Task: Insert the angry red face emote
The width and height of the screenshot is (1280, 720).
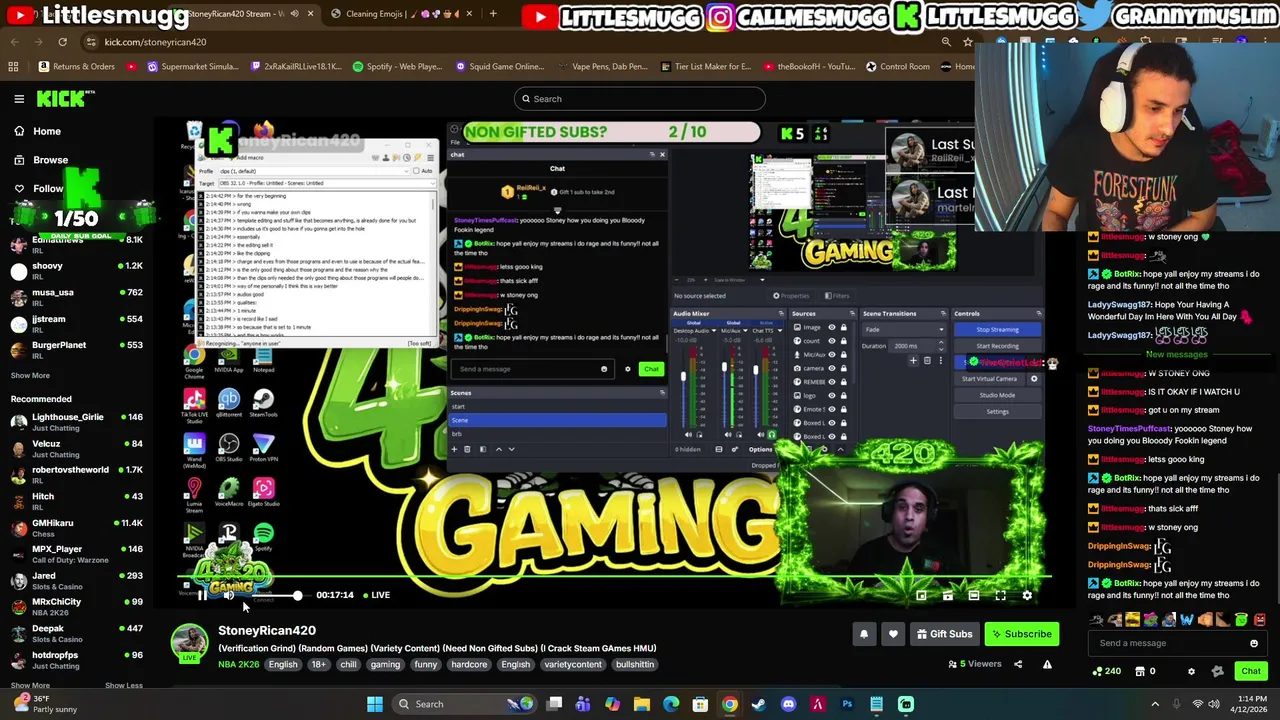Action: (x=1259, y=620)
